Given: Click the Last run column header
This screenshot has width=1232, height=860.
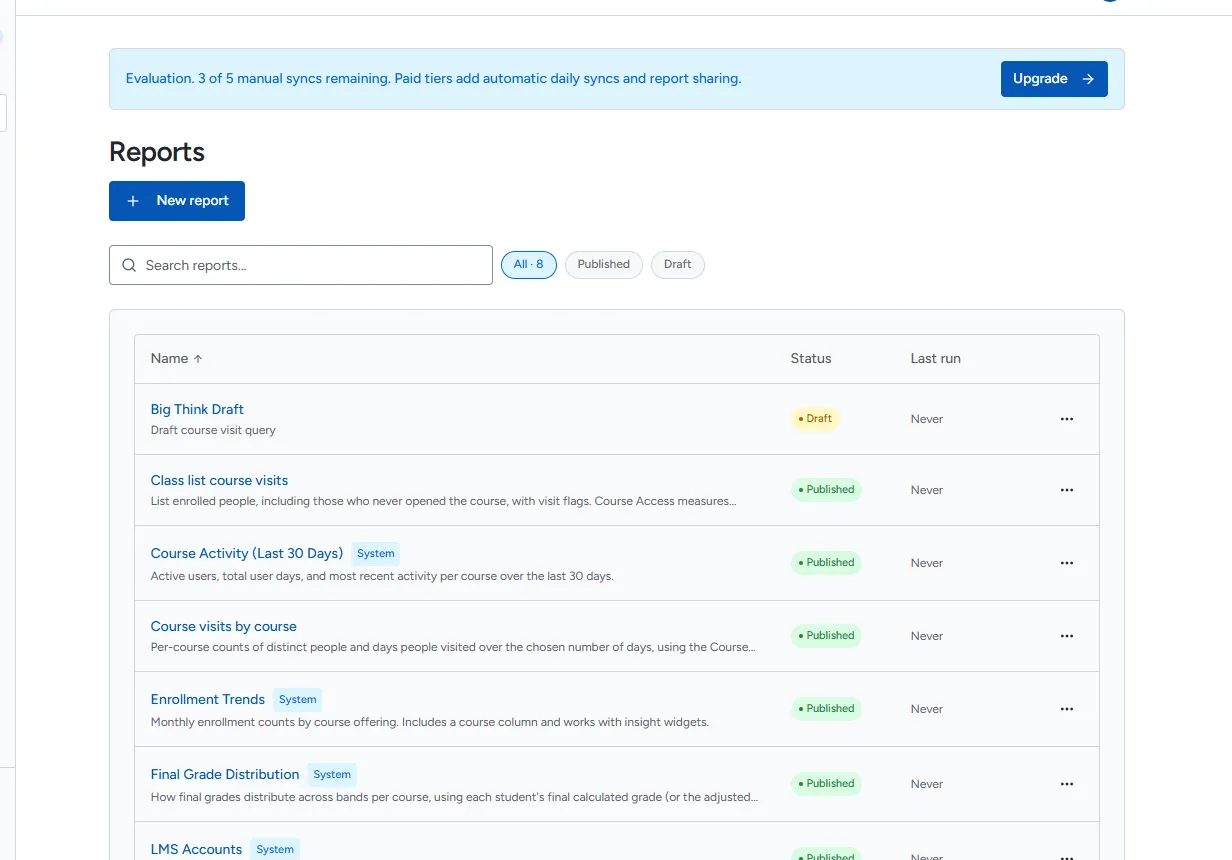Looking at the screenshot, I should [x=936, y=359].
